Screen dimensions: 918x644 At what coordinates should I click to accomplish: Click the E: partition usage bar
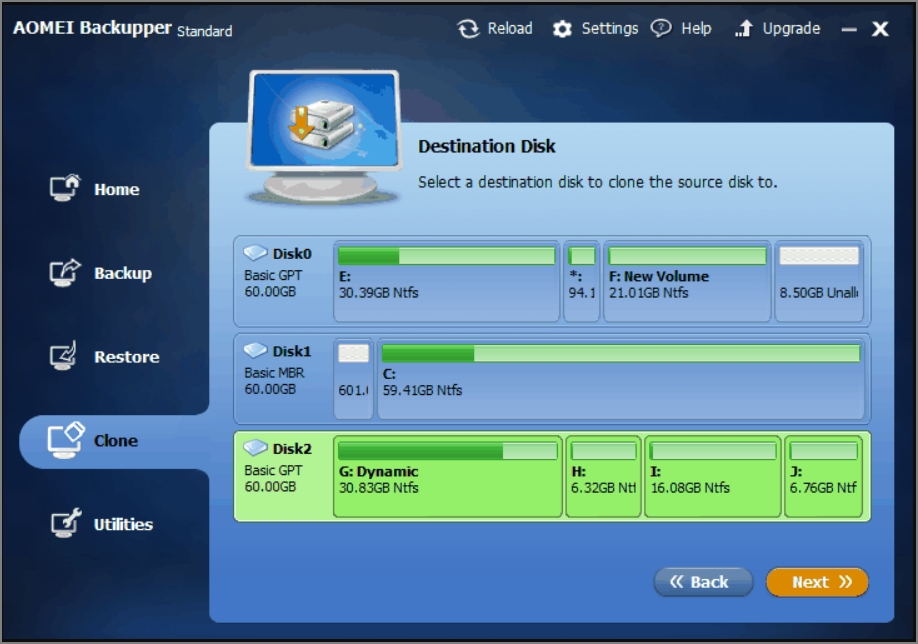(x=446, y=256)
